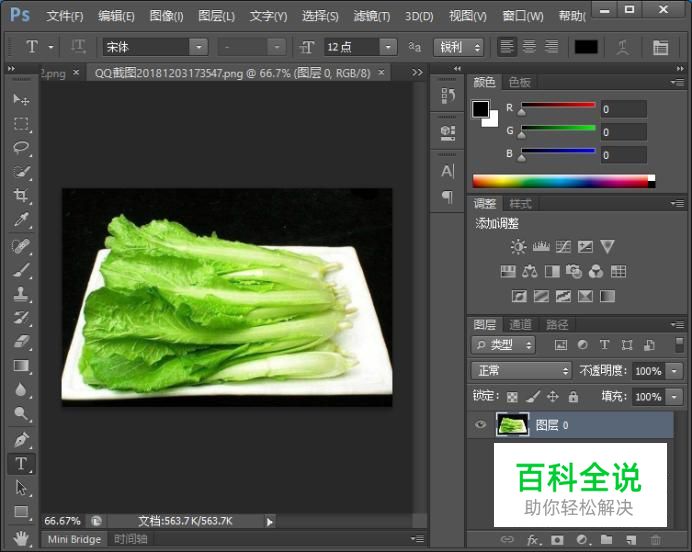Open the font size dropdown arrow
Viewport: 692px width, 552px height.
coord(388,46)
